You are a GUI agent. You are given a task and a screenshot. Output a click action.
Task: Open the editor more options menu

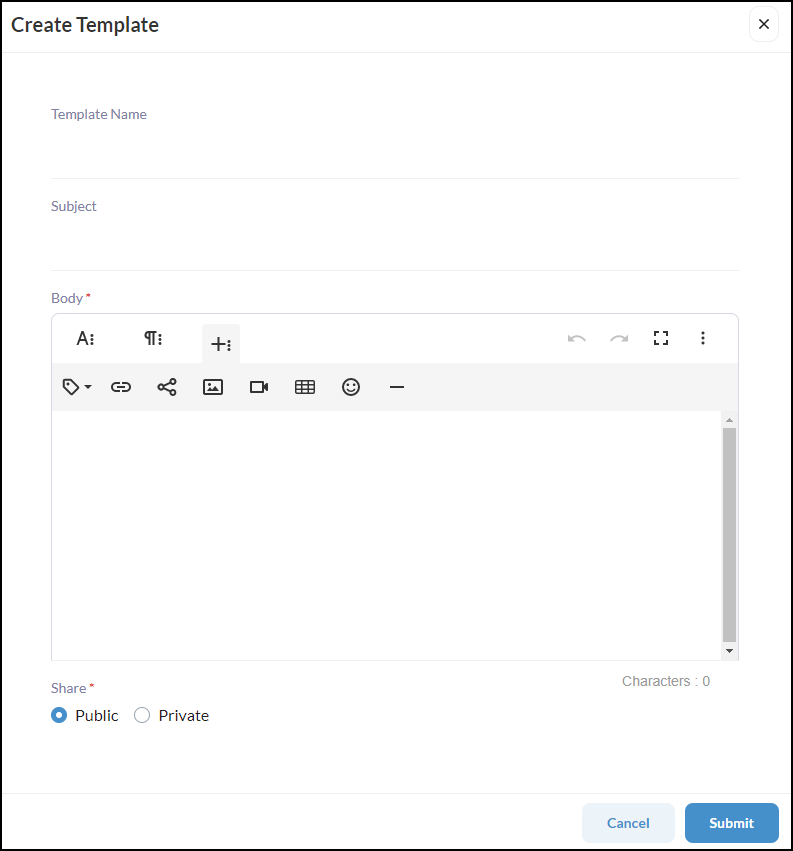click(x=703, y=338)
